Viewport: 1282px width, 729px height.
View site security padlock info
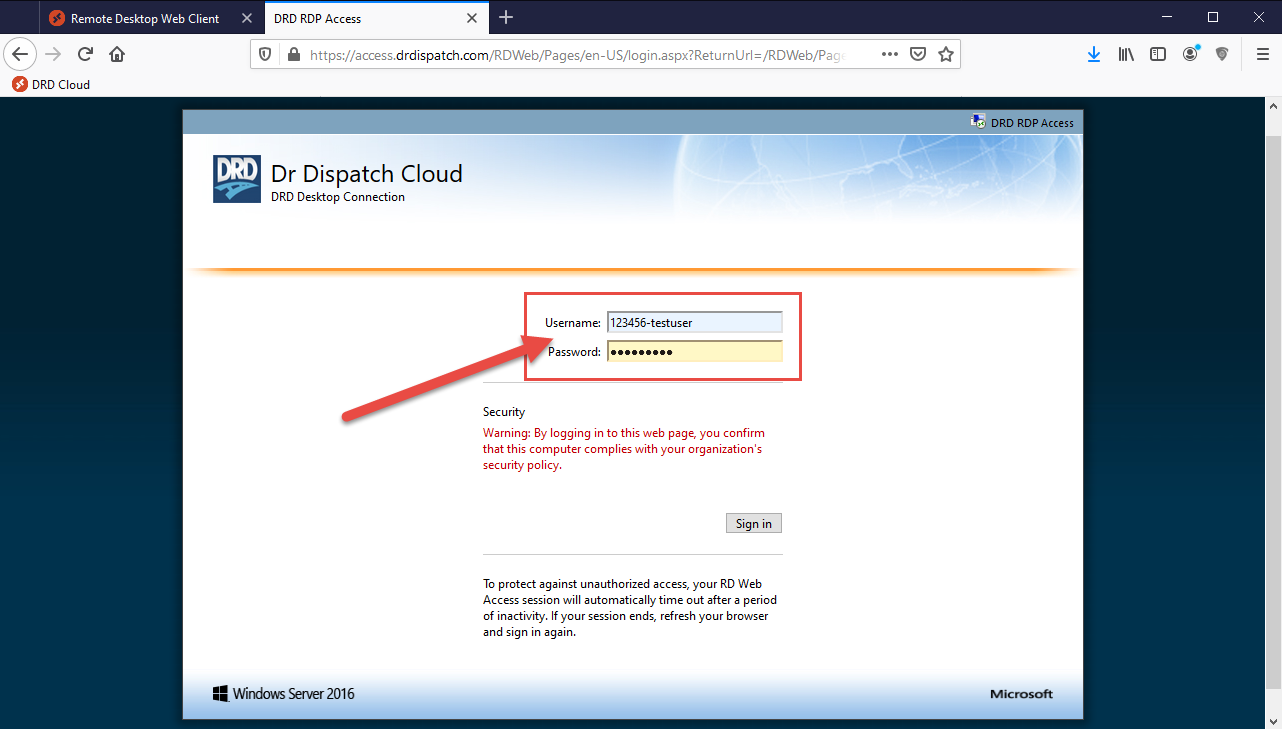tap(293, 55)
